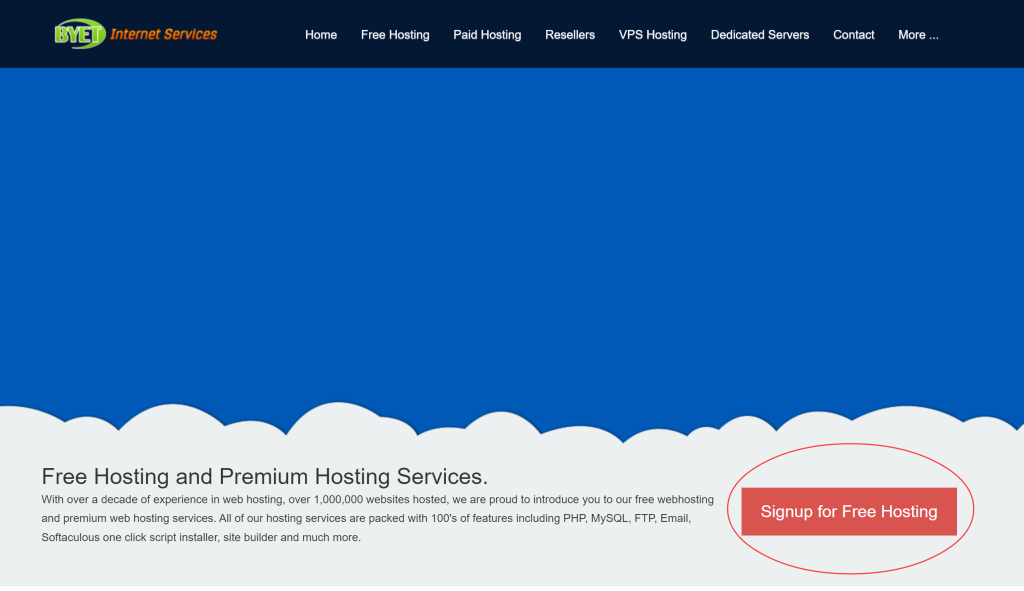Viewport: 1024px width, 591px height.
Task: Navigate to VPS Hosting
Action: click(652, 35)
